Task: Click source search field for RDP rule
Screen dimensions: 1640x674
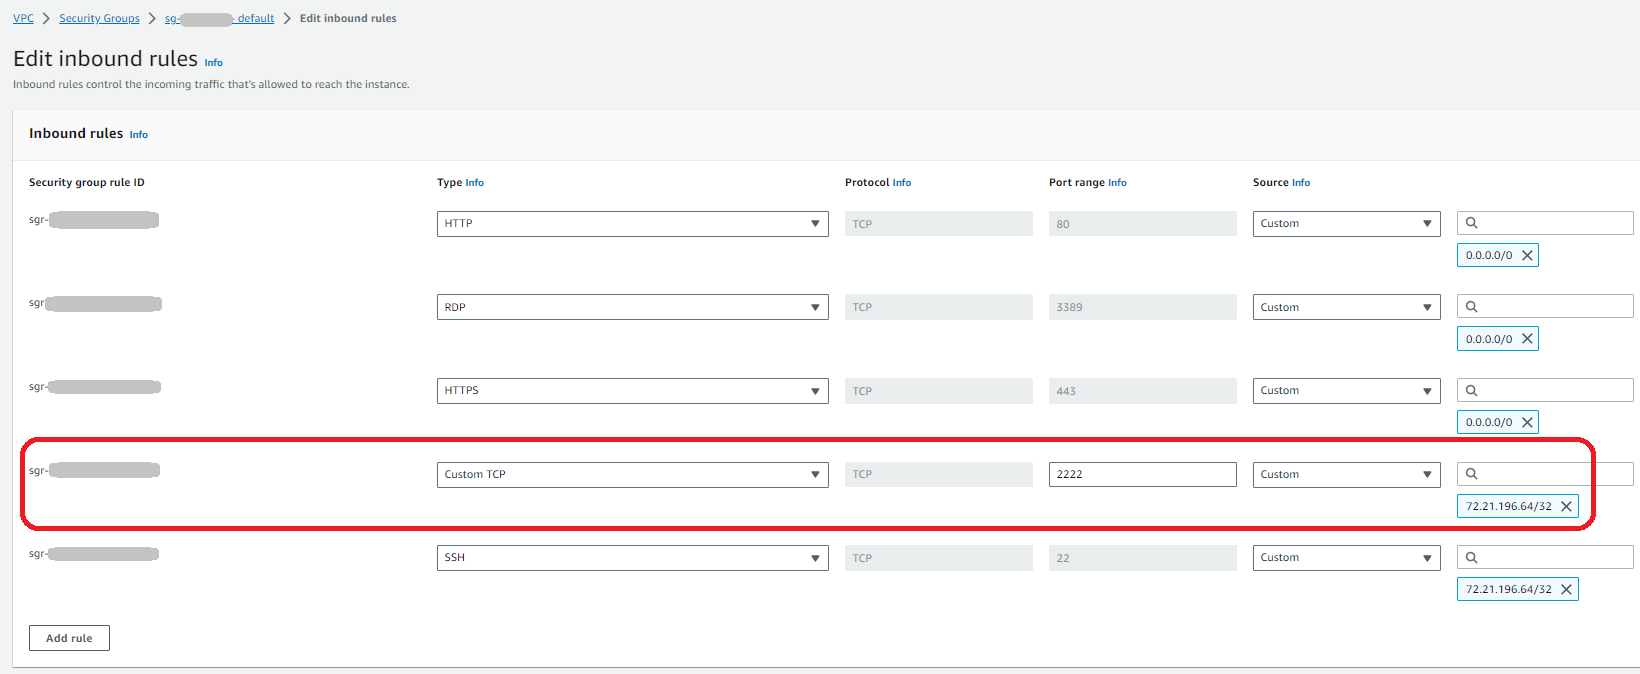Action: pyautogui.click(x=1550, y=307)
